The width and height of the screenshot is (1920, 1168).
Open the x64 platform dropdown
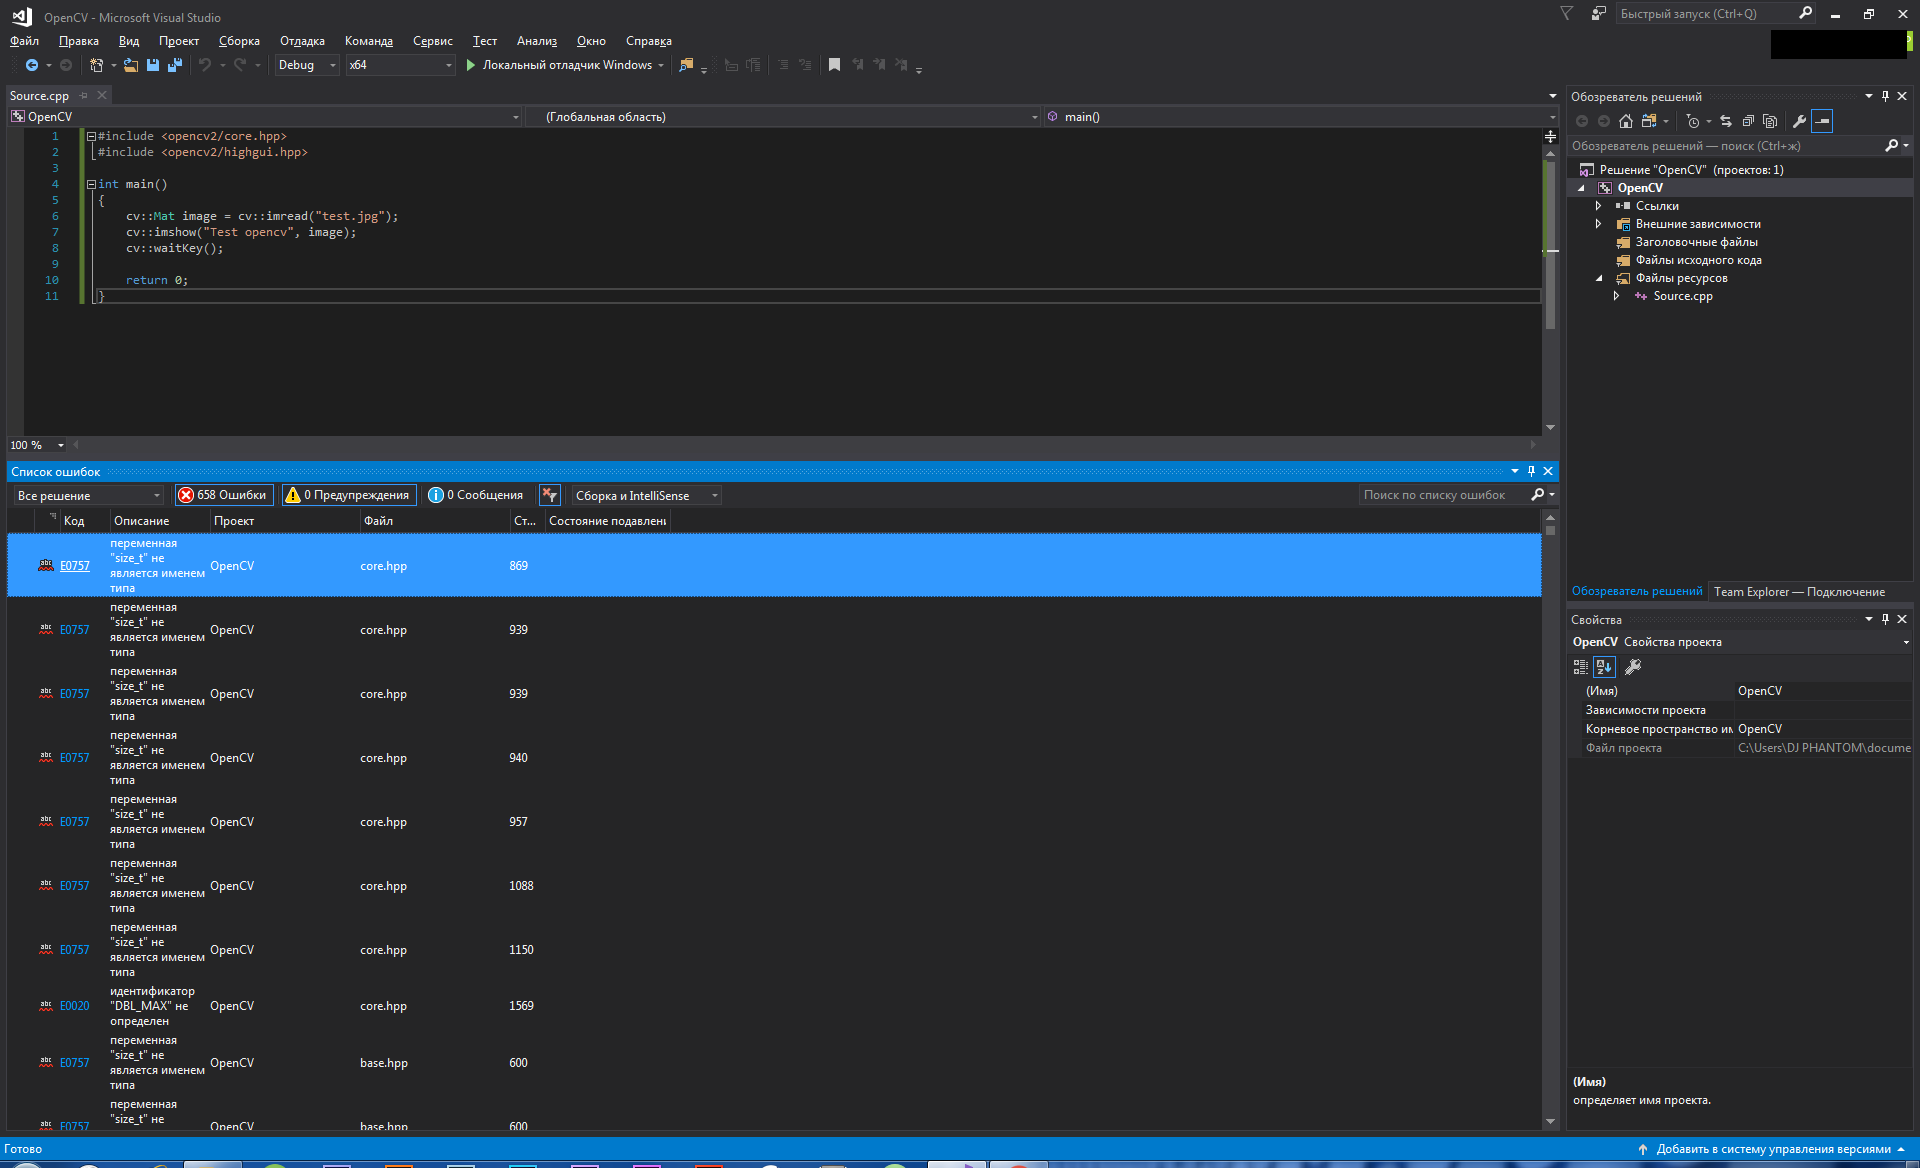click(x=400, y=65)
